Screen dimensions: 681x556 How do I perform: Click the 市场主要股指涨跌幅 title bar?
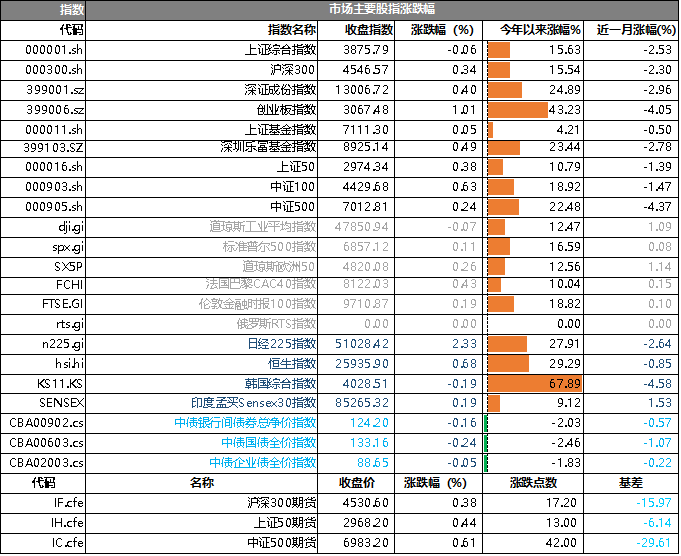point(380,10)
